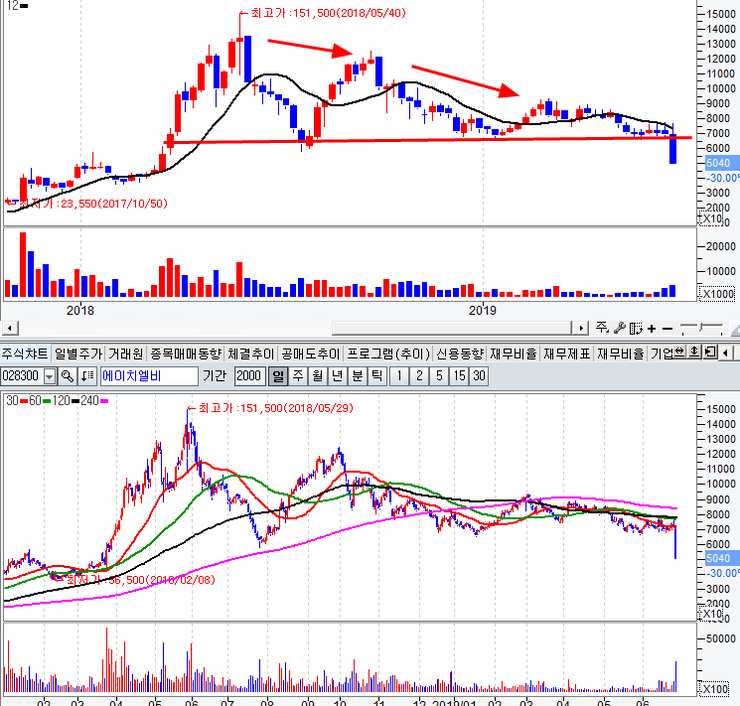Click the magenta 240 moving average legend

[94, 401]
